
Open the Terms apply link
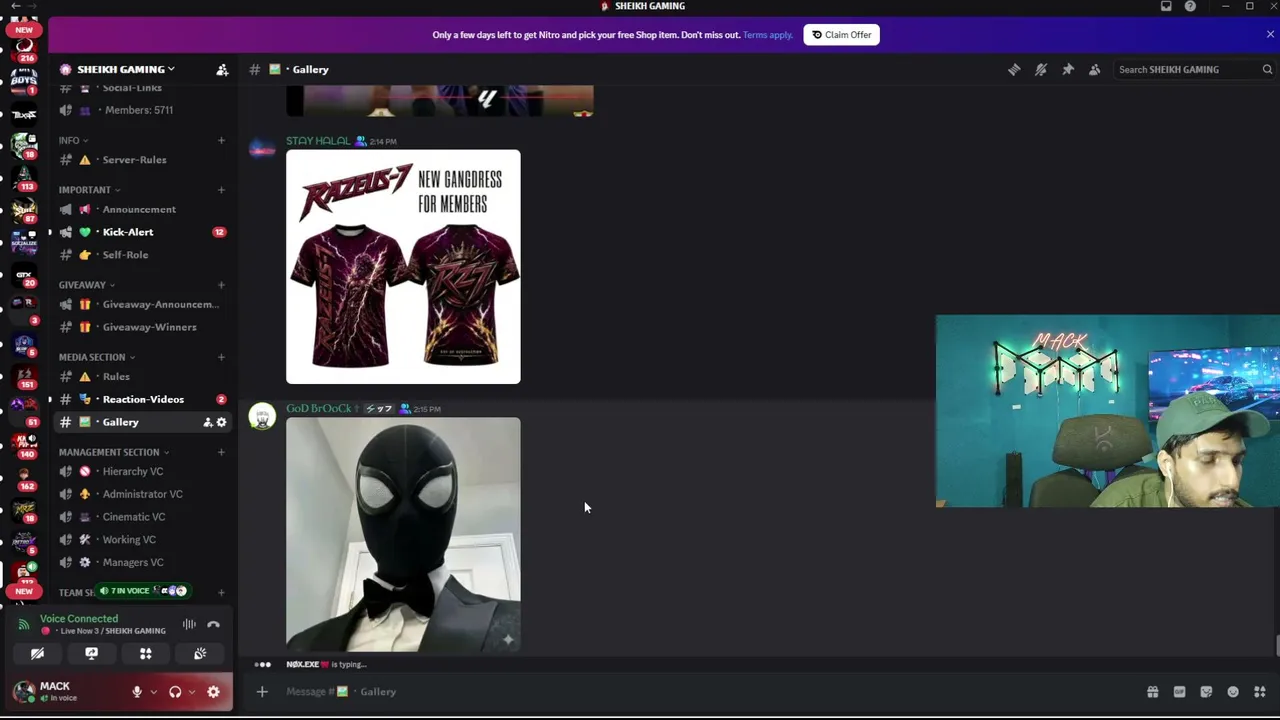767,35
